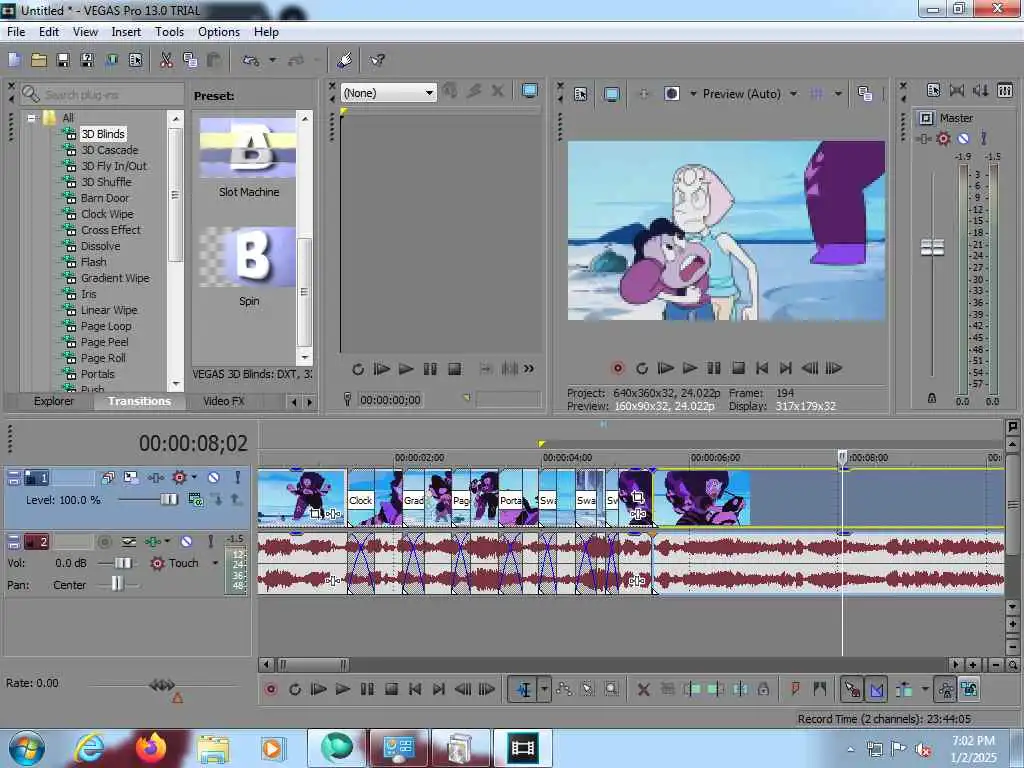Click the Insert Marker icon

click(795, 689)
